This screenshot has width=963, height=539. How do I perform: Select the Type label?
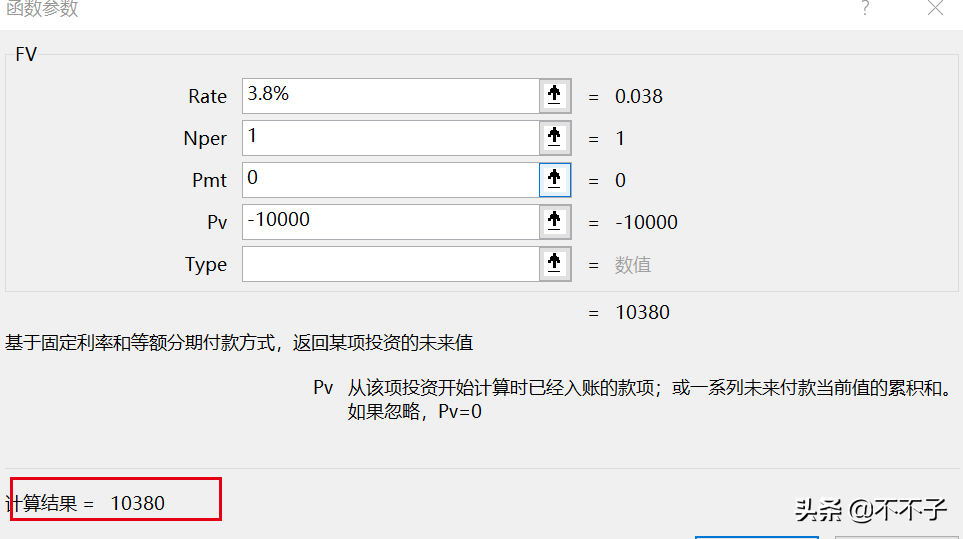pyautogui.click(x=206, y=265)
